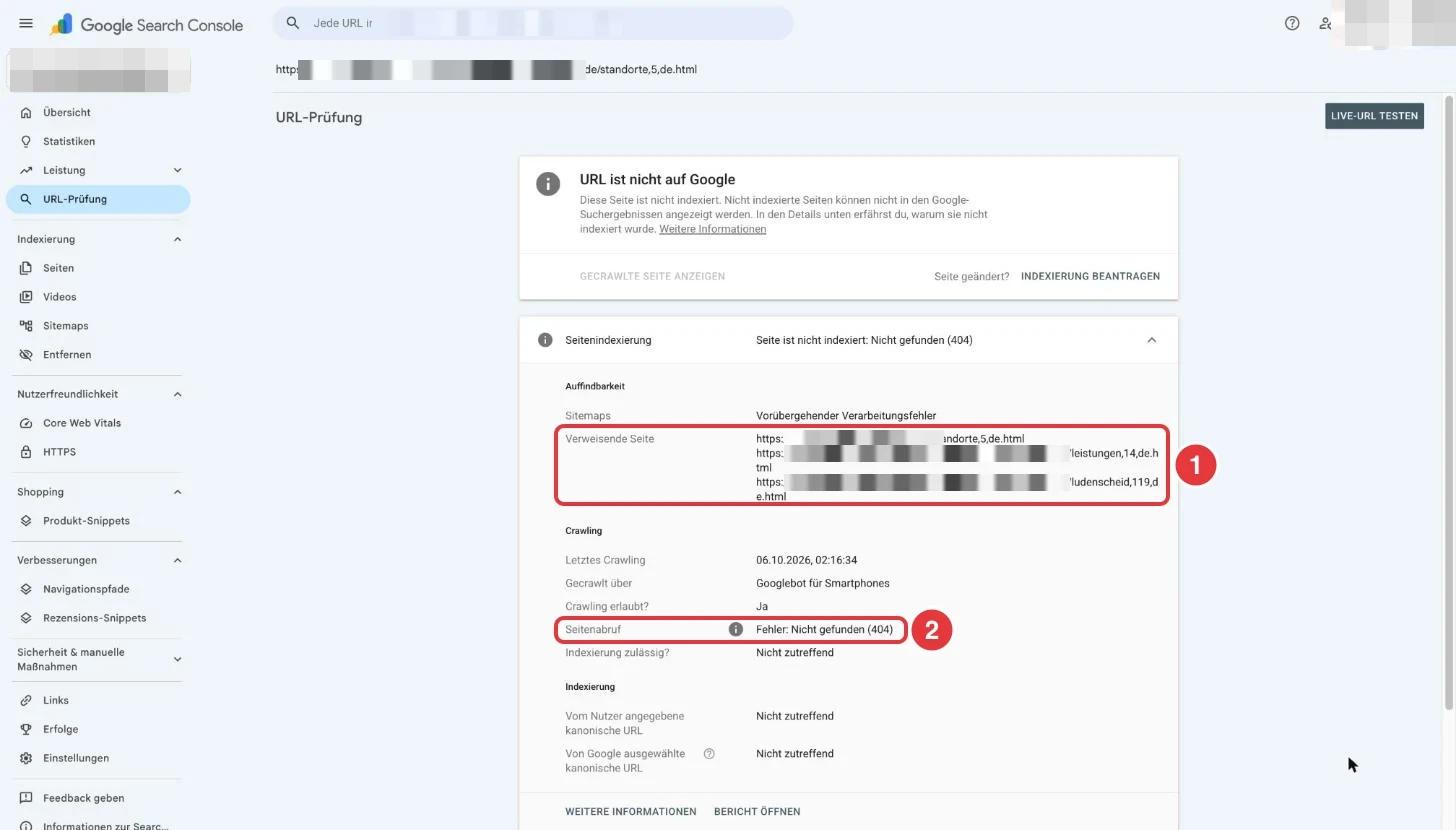Click the Produkt-Snippets layers icon

pyautogui.click(x=26, y=521)
